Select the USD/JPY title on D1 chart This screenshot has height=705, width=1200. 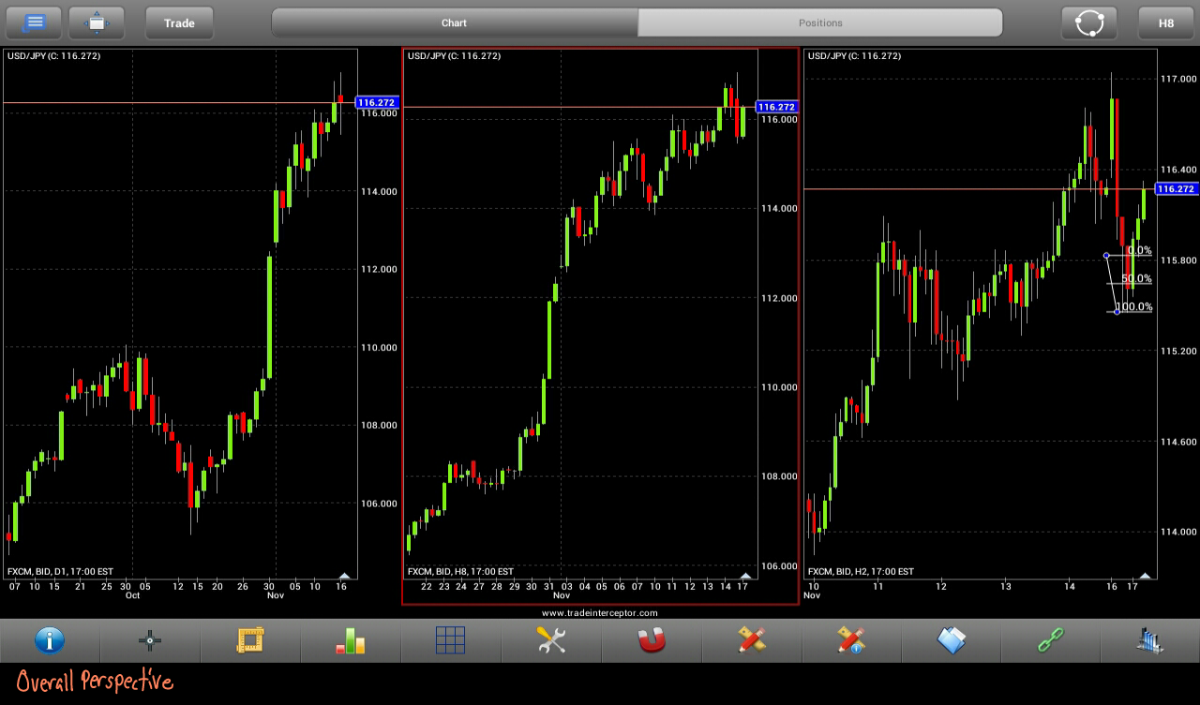click(54, 56)
